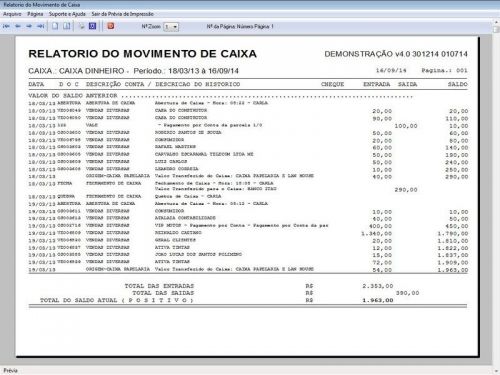Go to next page arrow
The image size is (500, 375).
(29, 26)
